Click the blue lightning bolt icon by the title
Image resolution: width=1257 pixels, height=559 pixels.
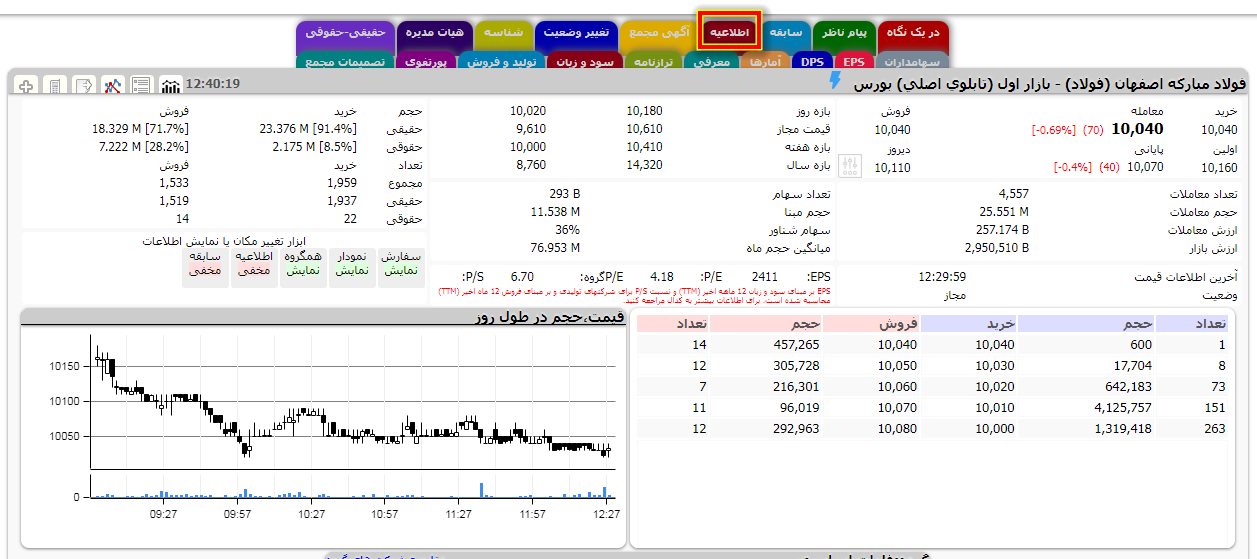835,81
